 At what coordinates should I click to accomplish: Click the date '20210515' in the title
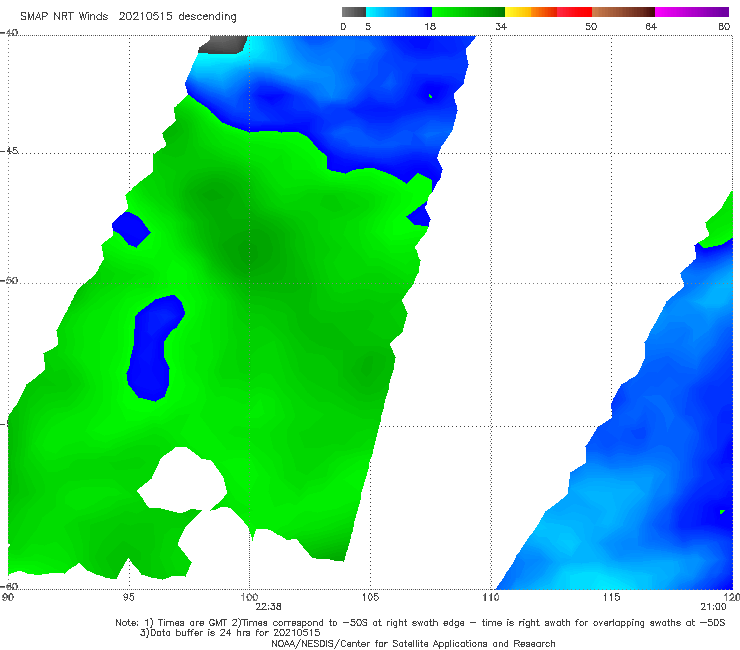click(x=146, y=16)
